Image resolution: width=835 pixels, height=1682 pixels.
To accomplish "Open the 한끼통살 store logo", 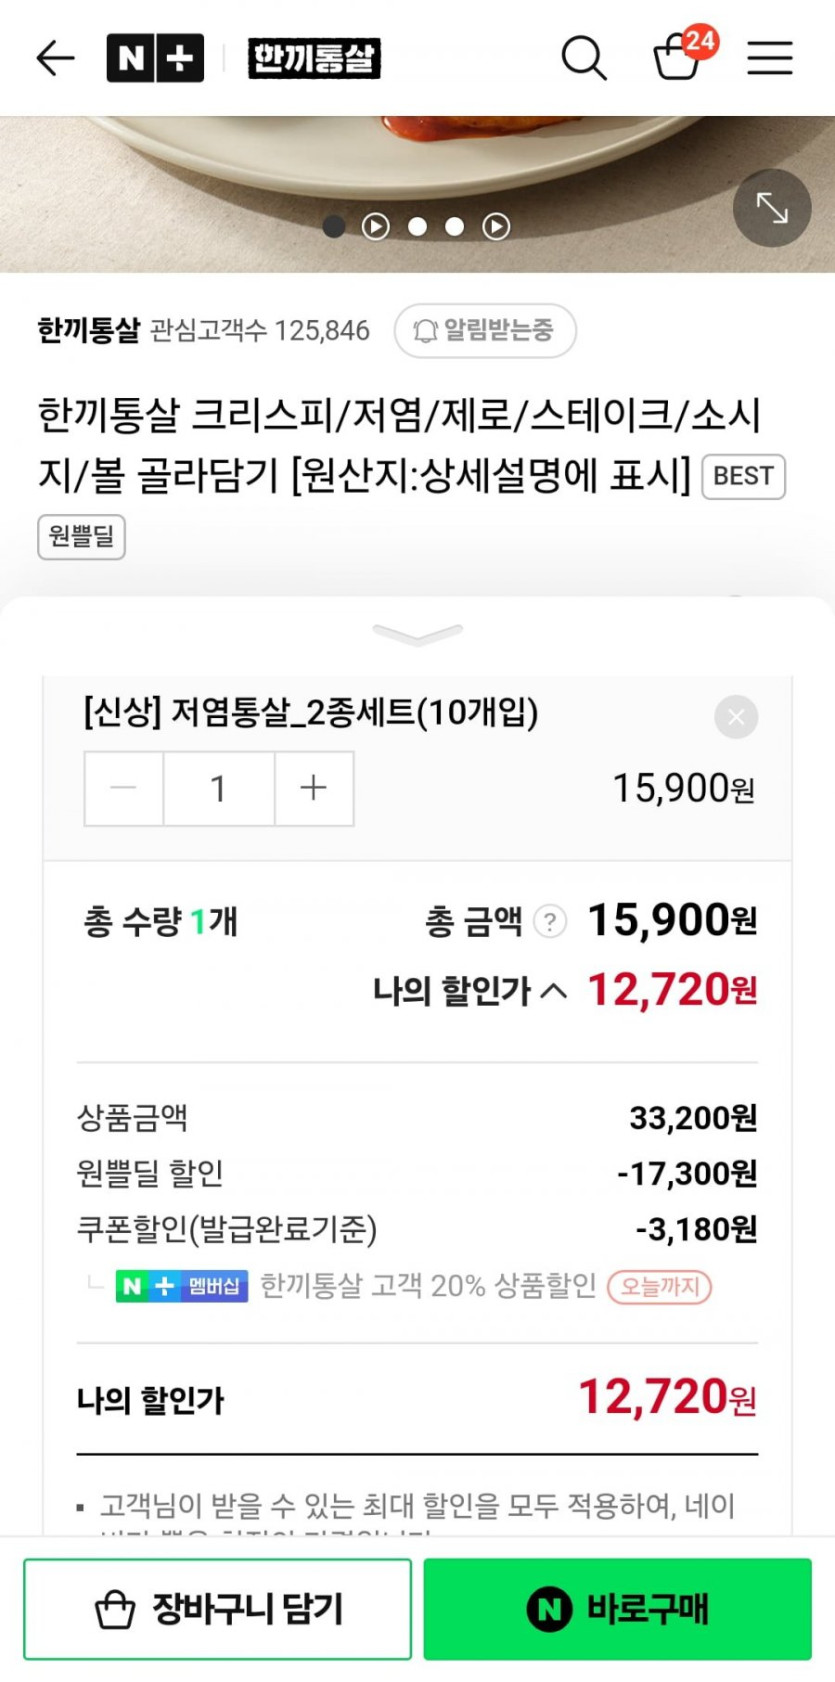I will point(314,58).
